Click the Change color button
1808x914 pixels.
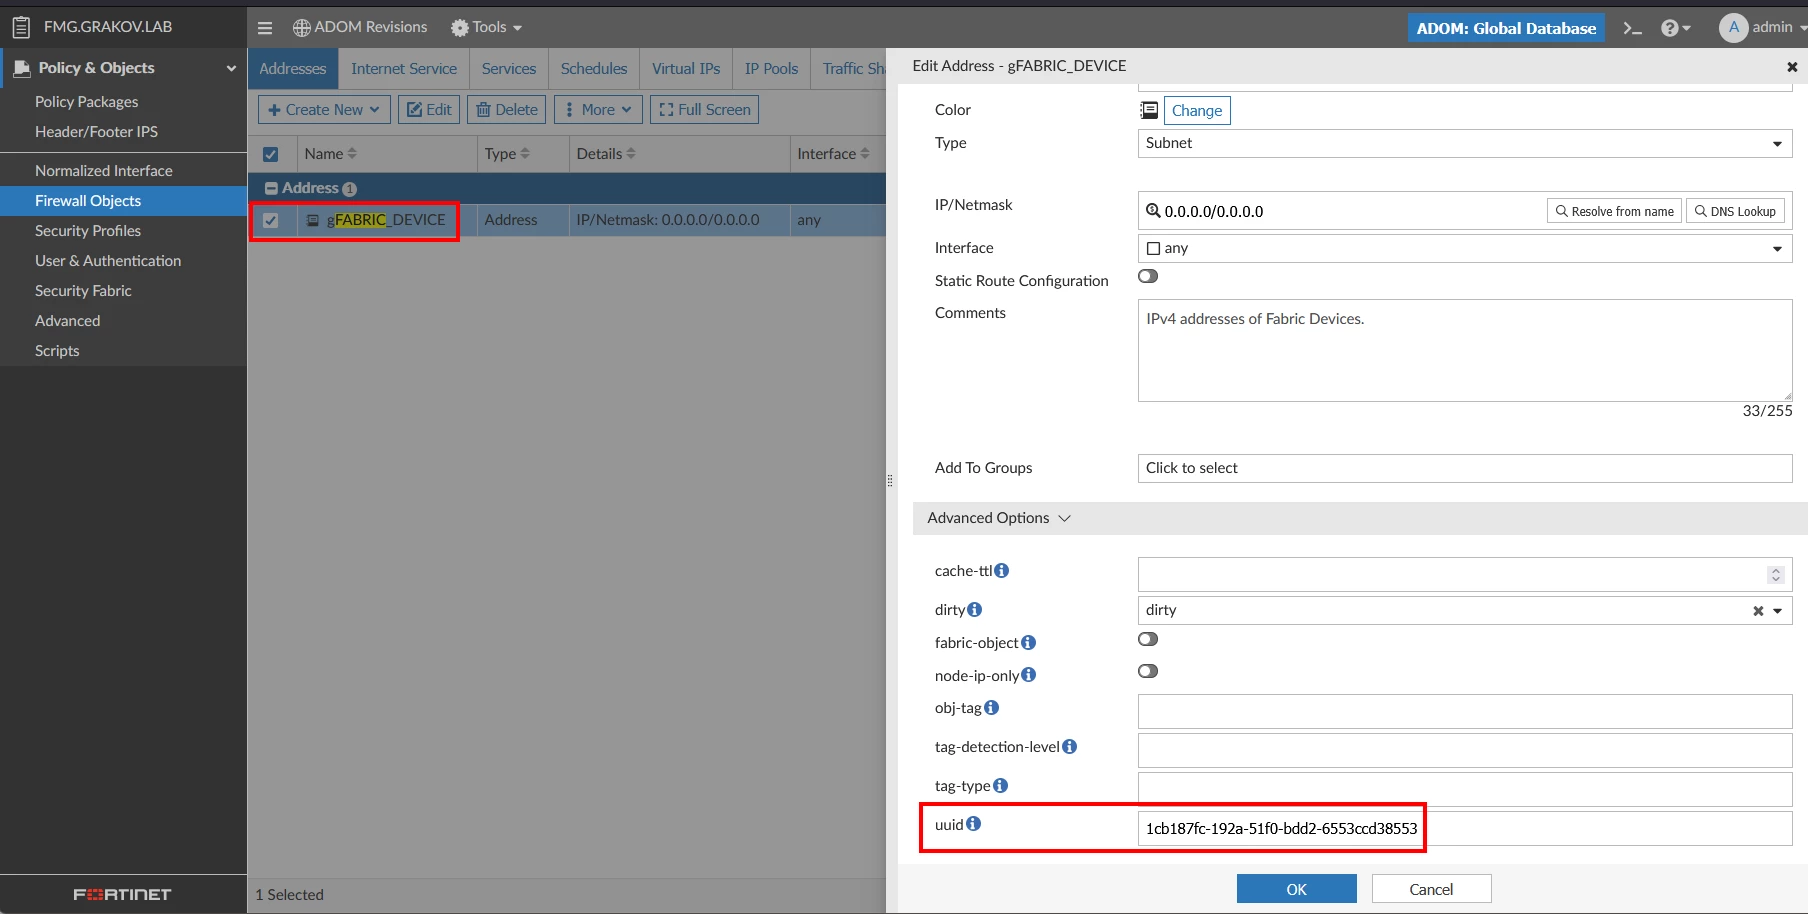click(1197, 110)
